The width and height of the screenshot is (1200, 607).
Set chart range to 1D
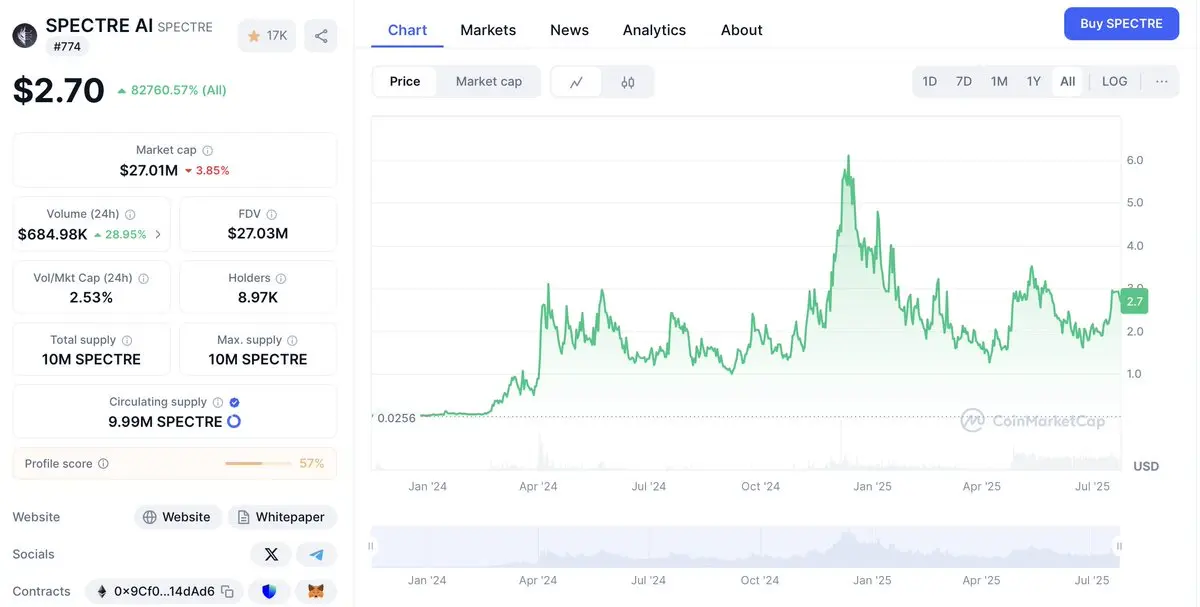click(929, 81)
